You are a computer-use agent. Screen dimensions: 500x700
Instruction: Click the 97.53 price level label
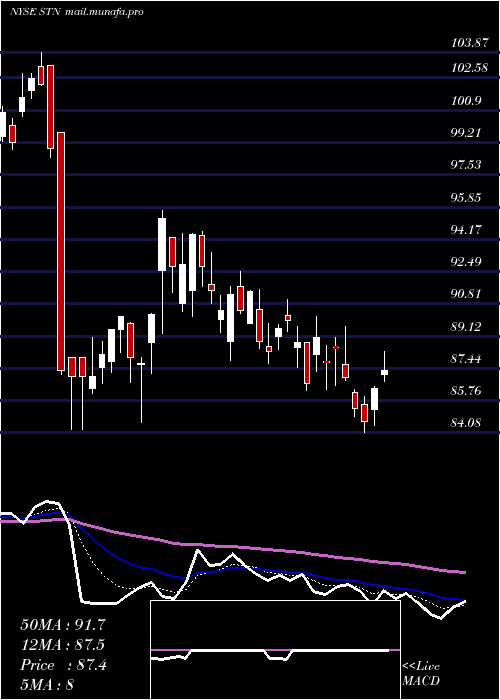tap(467, 165)
